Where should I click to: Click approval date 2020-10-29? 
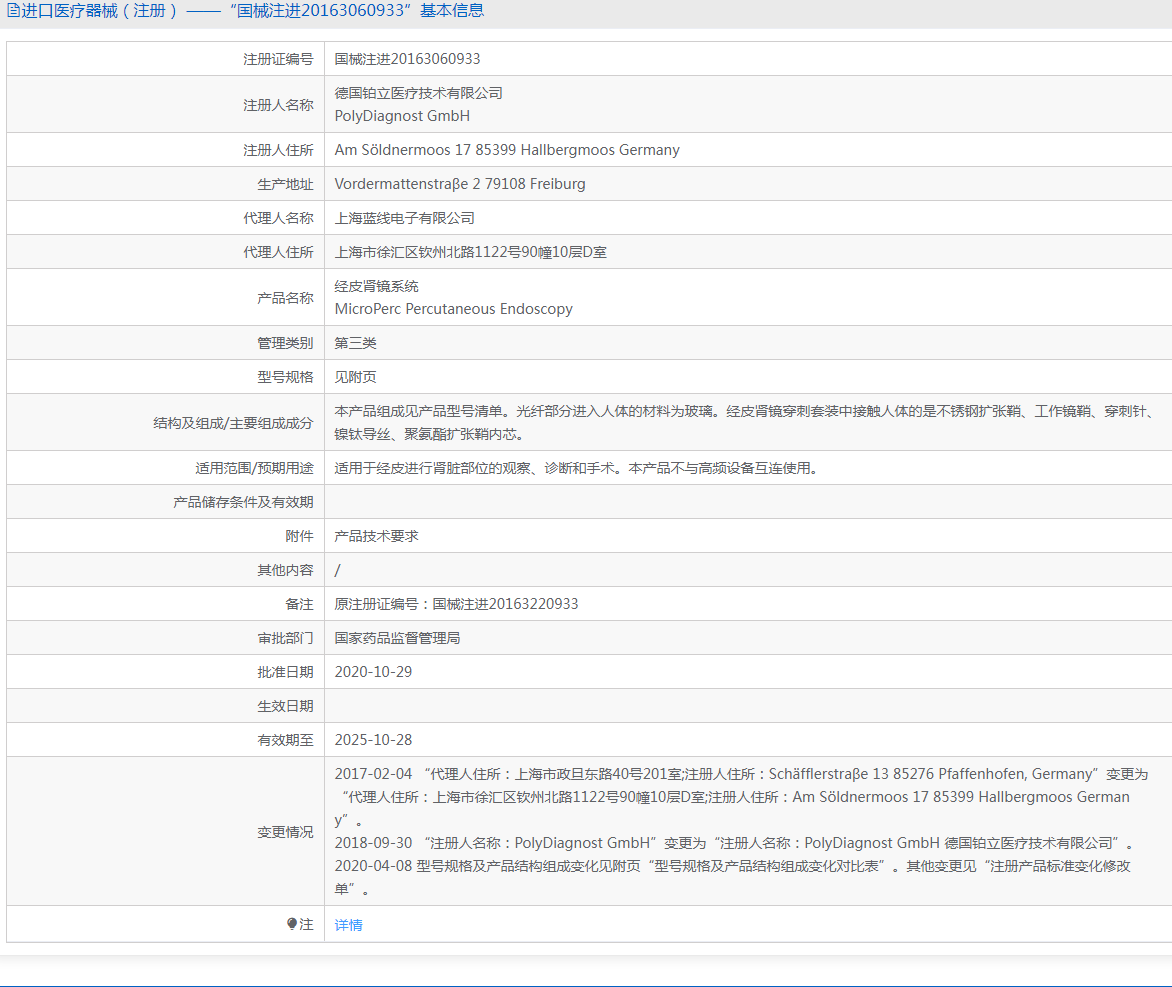(x=373, y=672)
